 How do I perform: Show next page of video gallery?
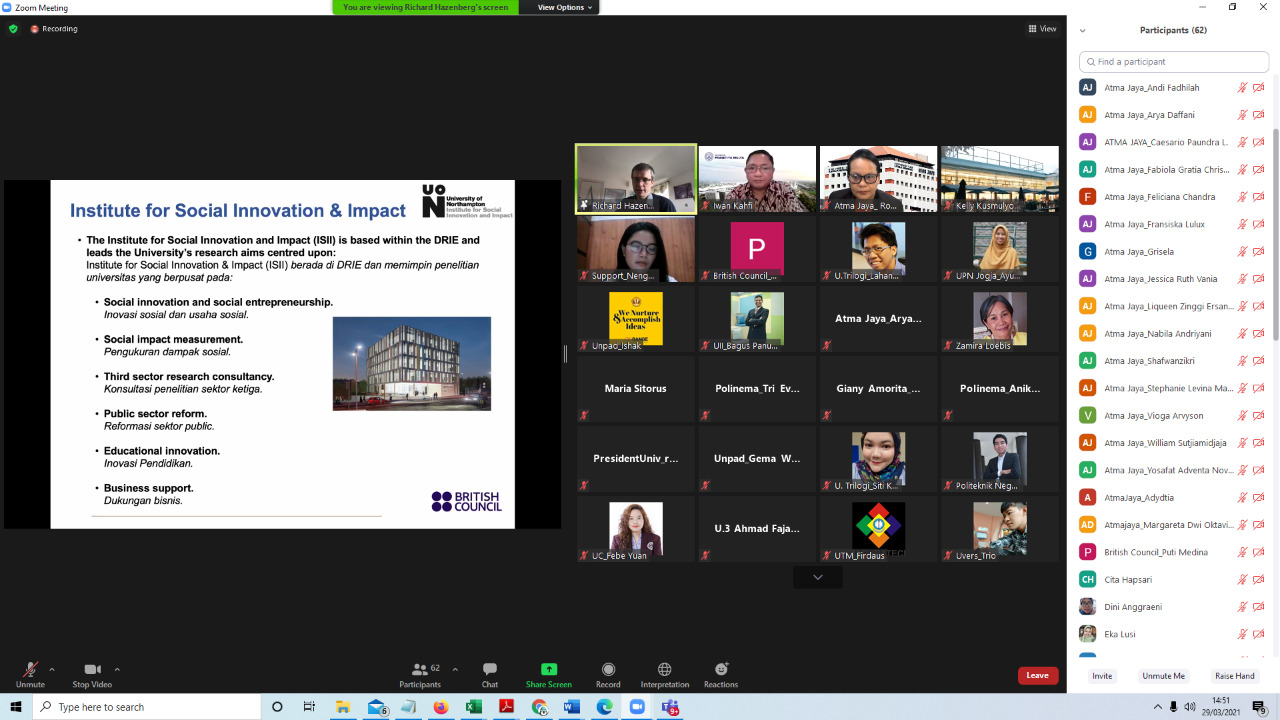click(818, 577)
